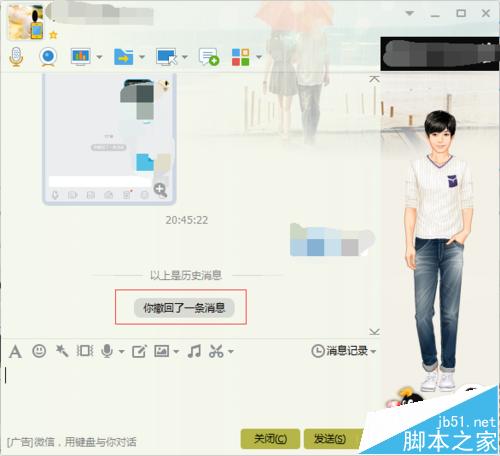This screenshot has height=456, width=500.
Task: Expand the remote desktop dropdown arrow
Action: [185, 57]
